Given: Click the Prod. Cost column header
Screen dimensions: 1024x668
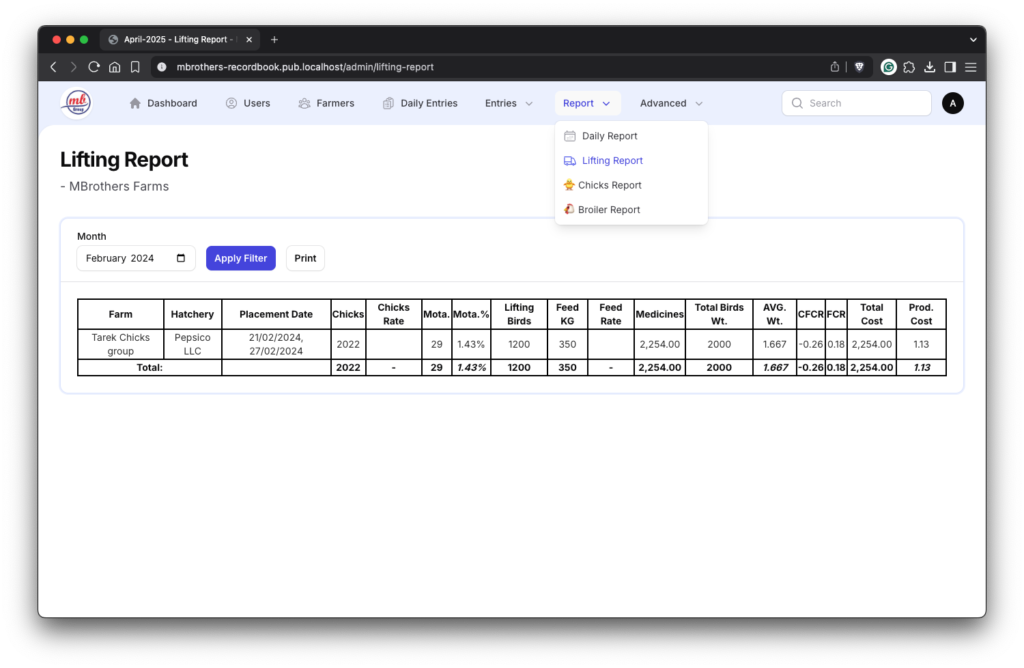Looking at the screenshot, I should 921,314.
